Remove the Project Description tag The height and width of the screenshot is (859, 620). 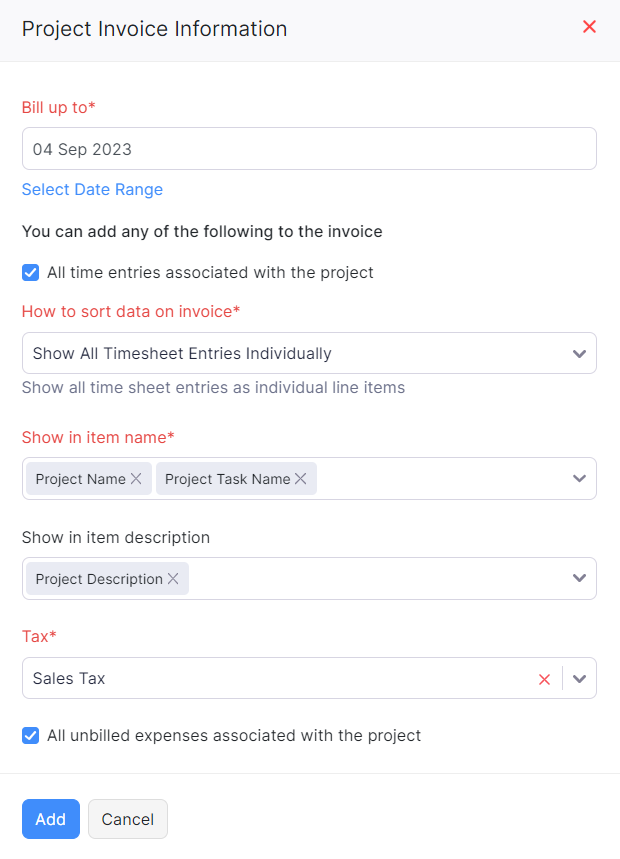tap(174, 578)
